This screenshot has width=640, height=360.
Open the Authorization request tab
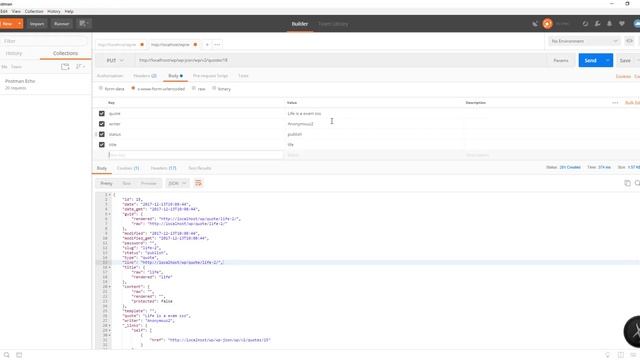(x=110, y=76)
